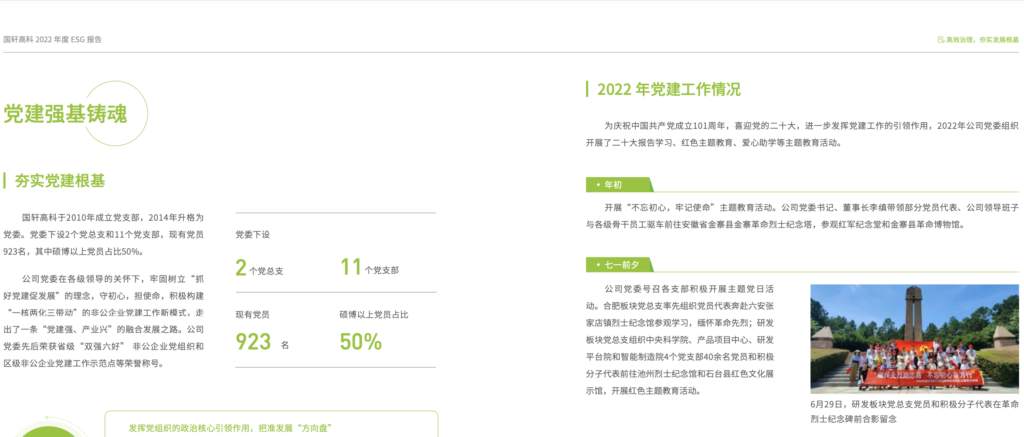Click the 高效治理，夯实发展根基 header link
This screenshot has height=437, width=1024.
coord(982,40)
